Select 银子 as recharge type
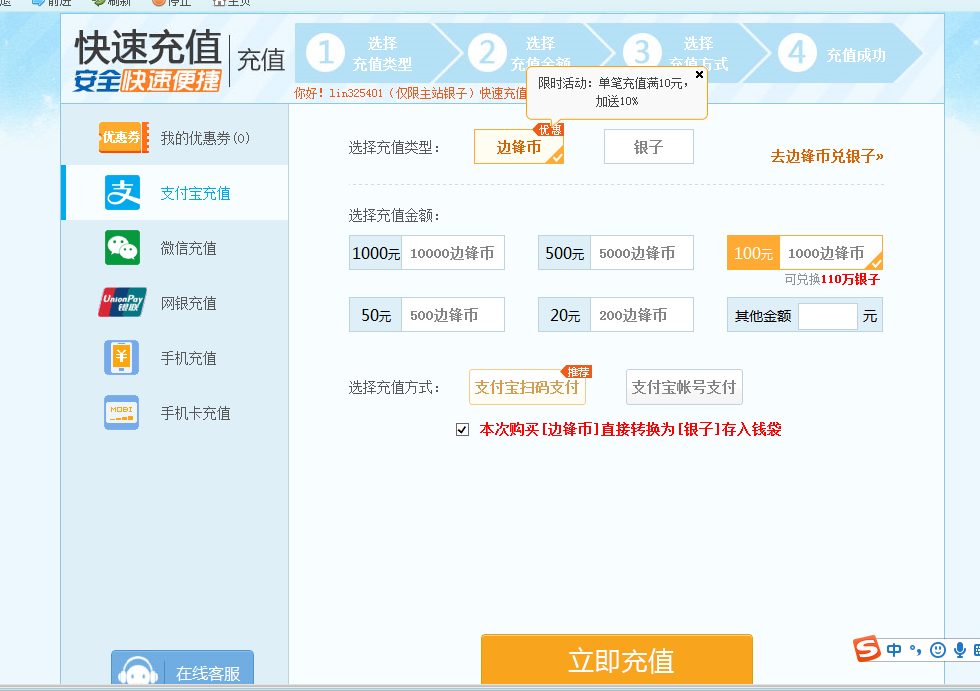The height and width of the screenshot is (691, 980). click(648, 147)
